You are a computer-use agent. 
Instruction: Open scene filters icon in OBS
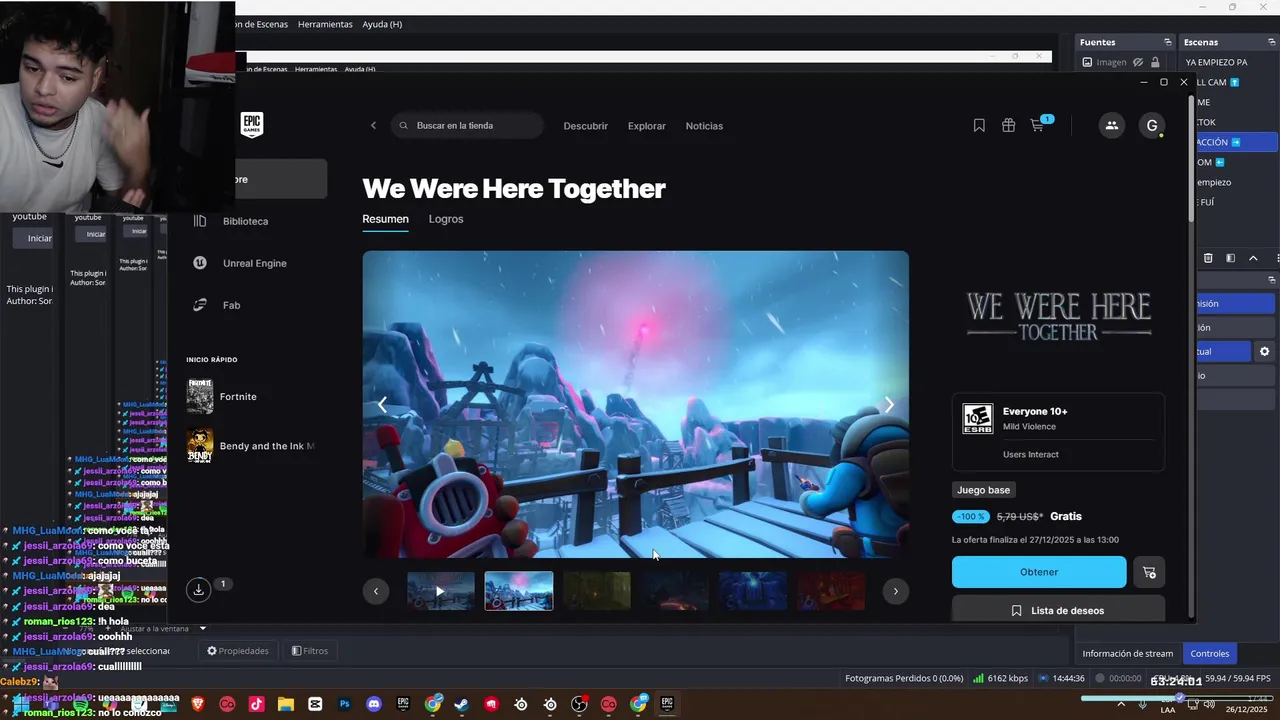pyautogui.click(x=1230, y=258)
